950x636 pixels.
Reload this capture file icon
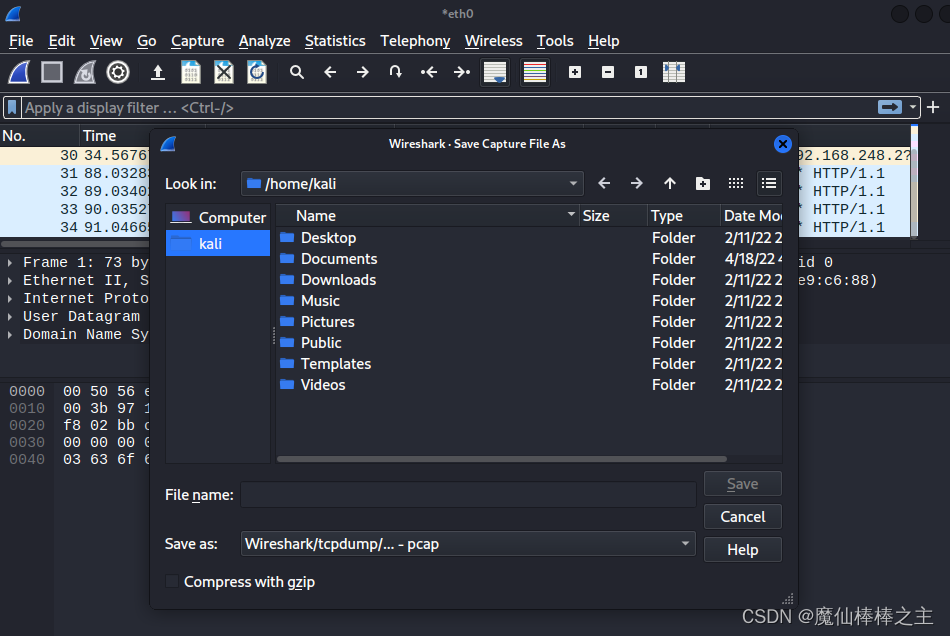click(257, 72)
